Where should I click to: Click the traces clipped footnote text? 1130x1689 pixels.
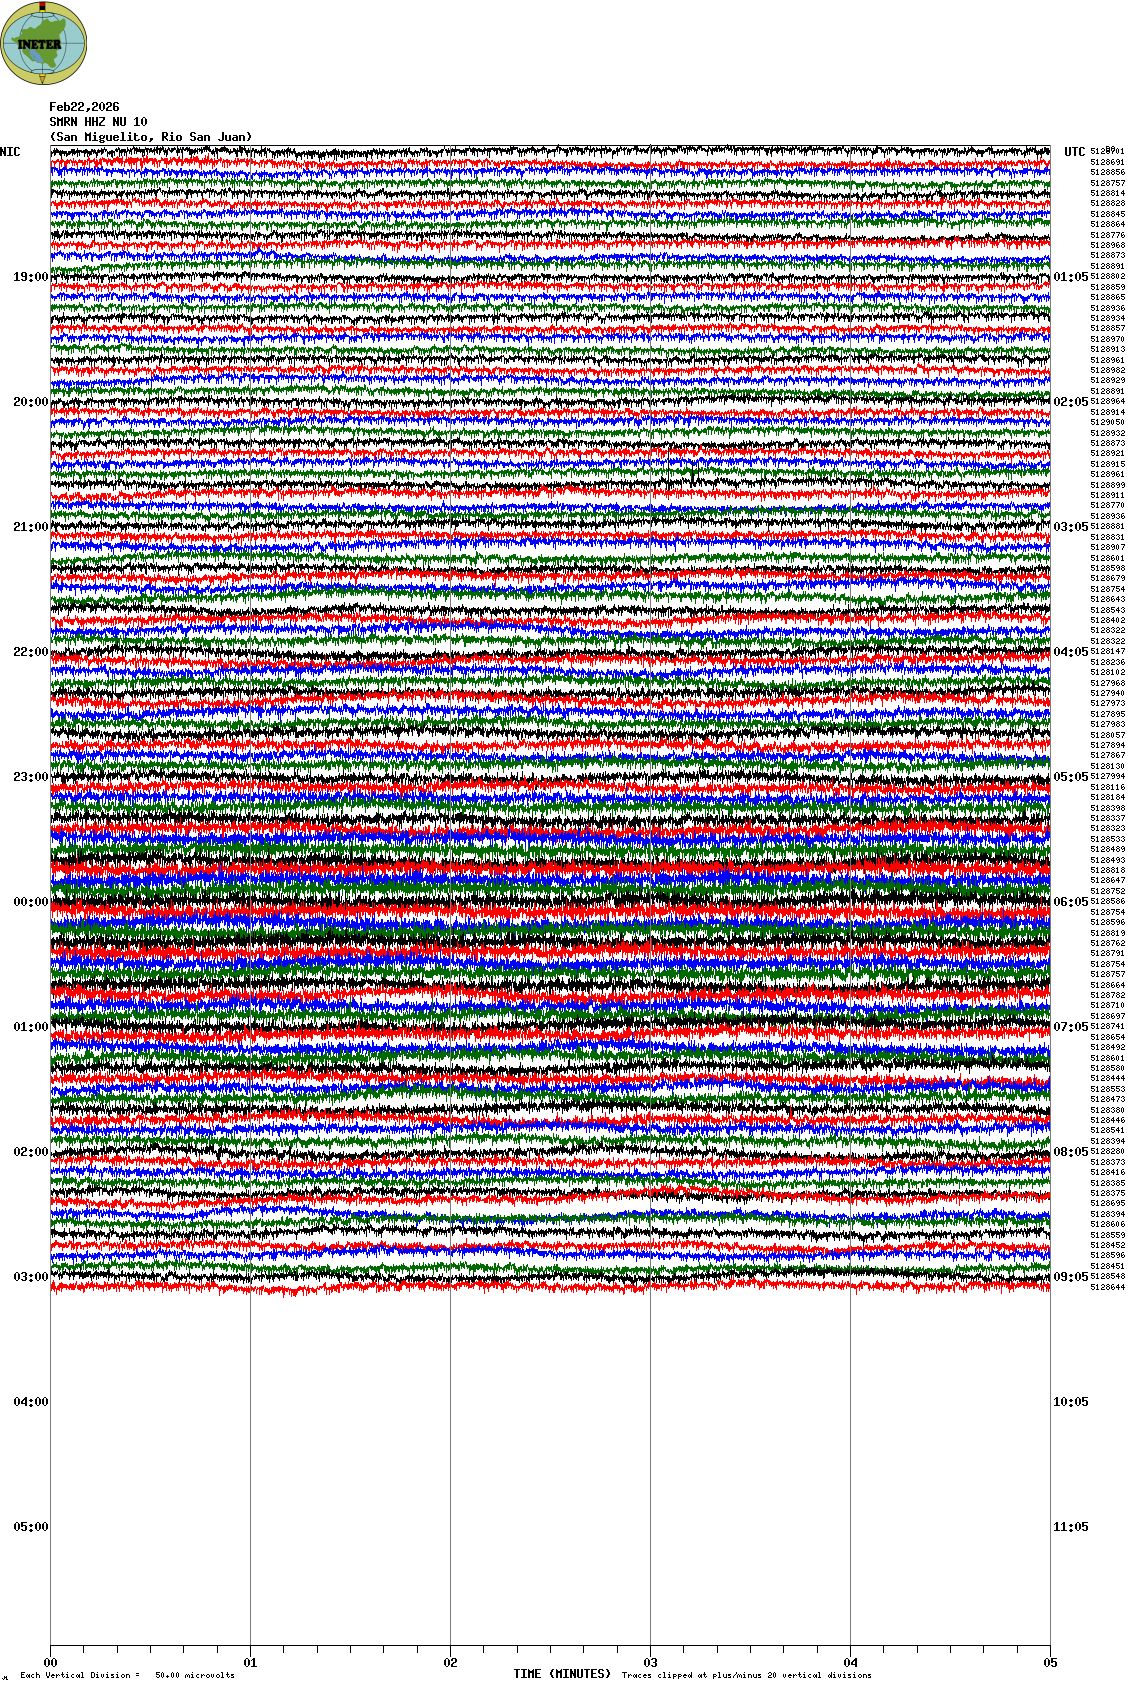[x=746, y=1675]
